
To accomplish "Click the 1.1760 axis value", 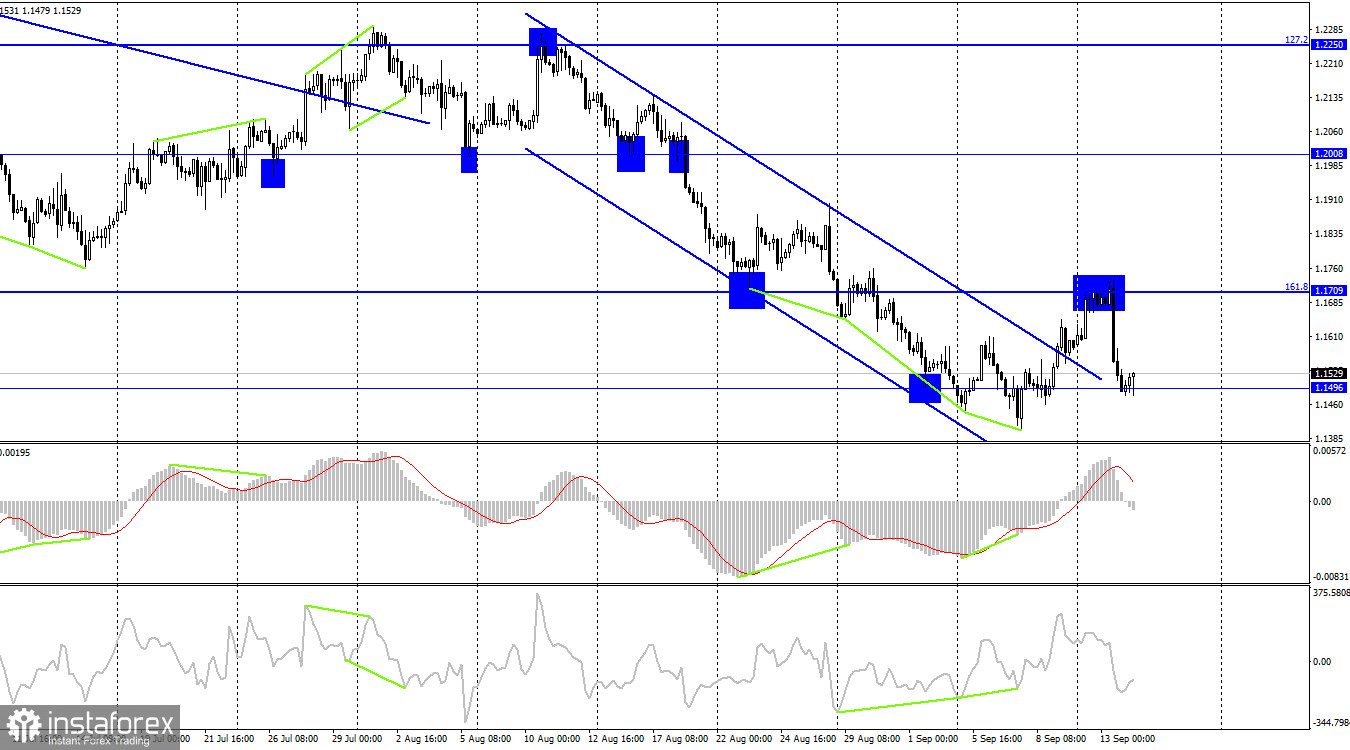I will (1330, 268).
